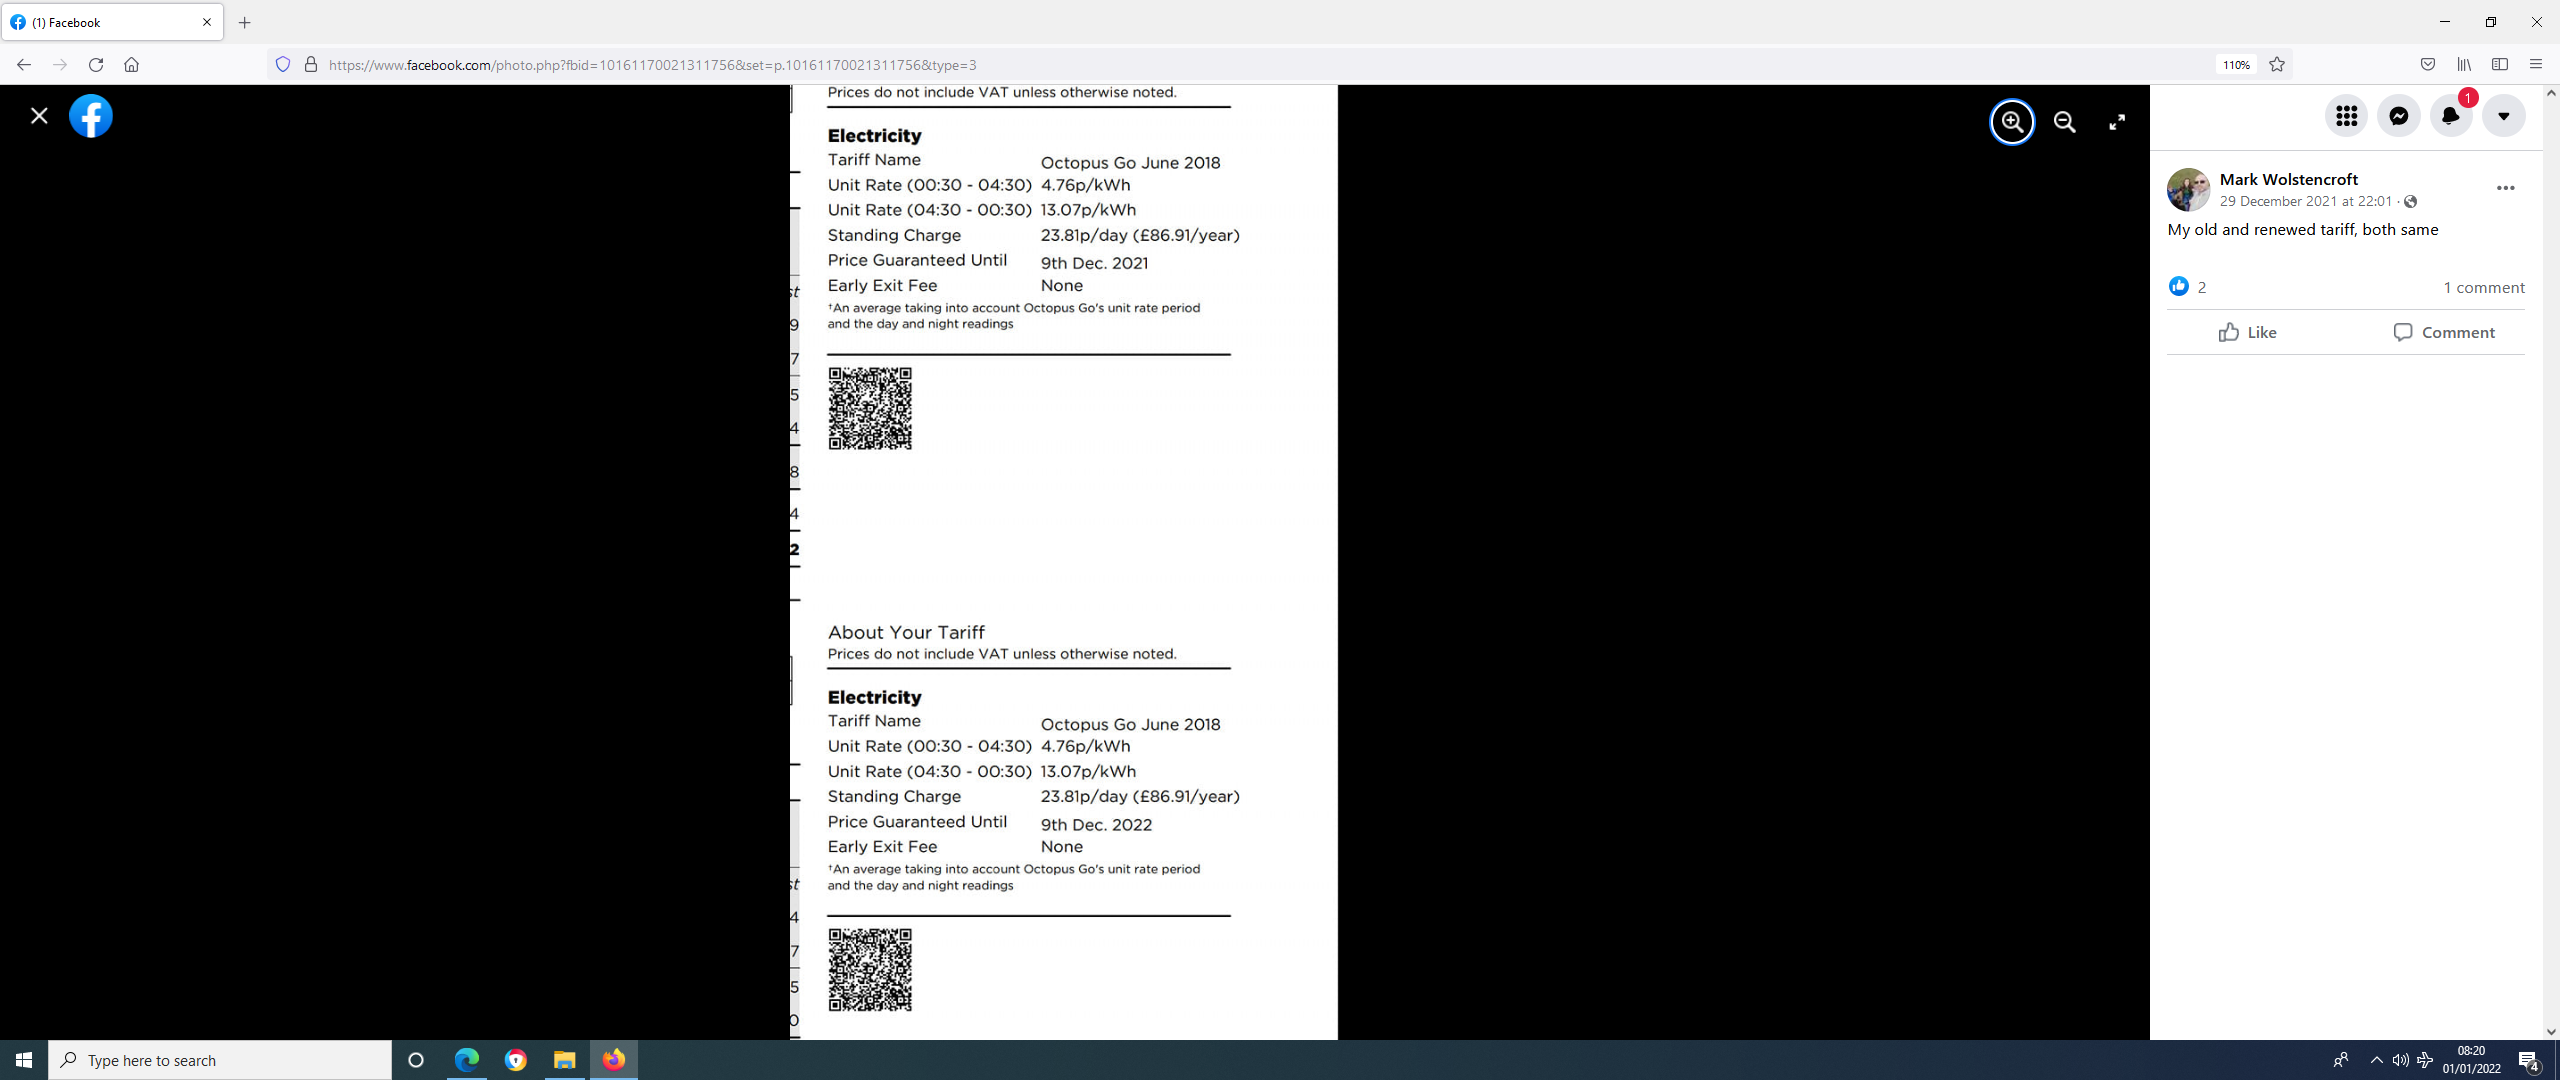This screenshot has height=1080, width=2560.
Task: Toggle Firefox sidebar
Action: 2500,65
